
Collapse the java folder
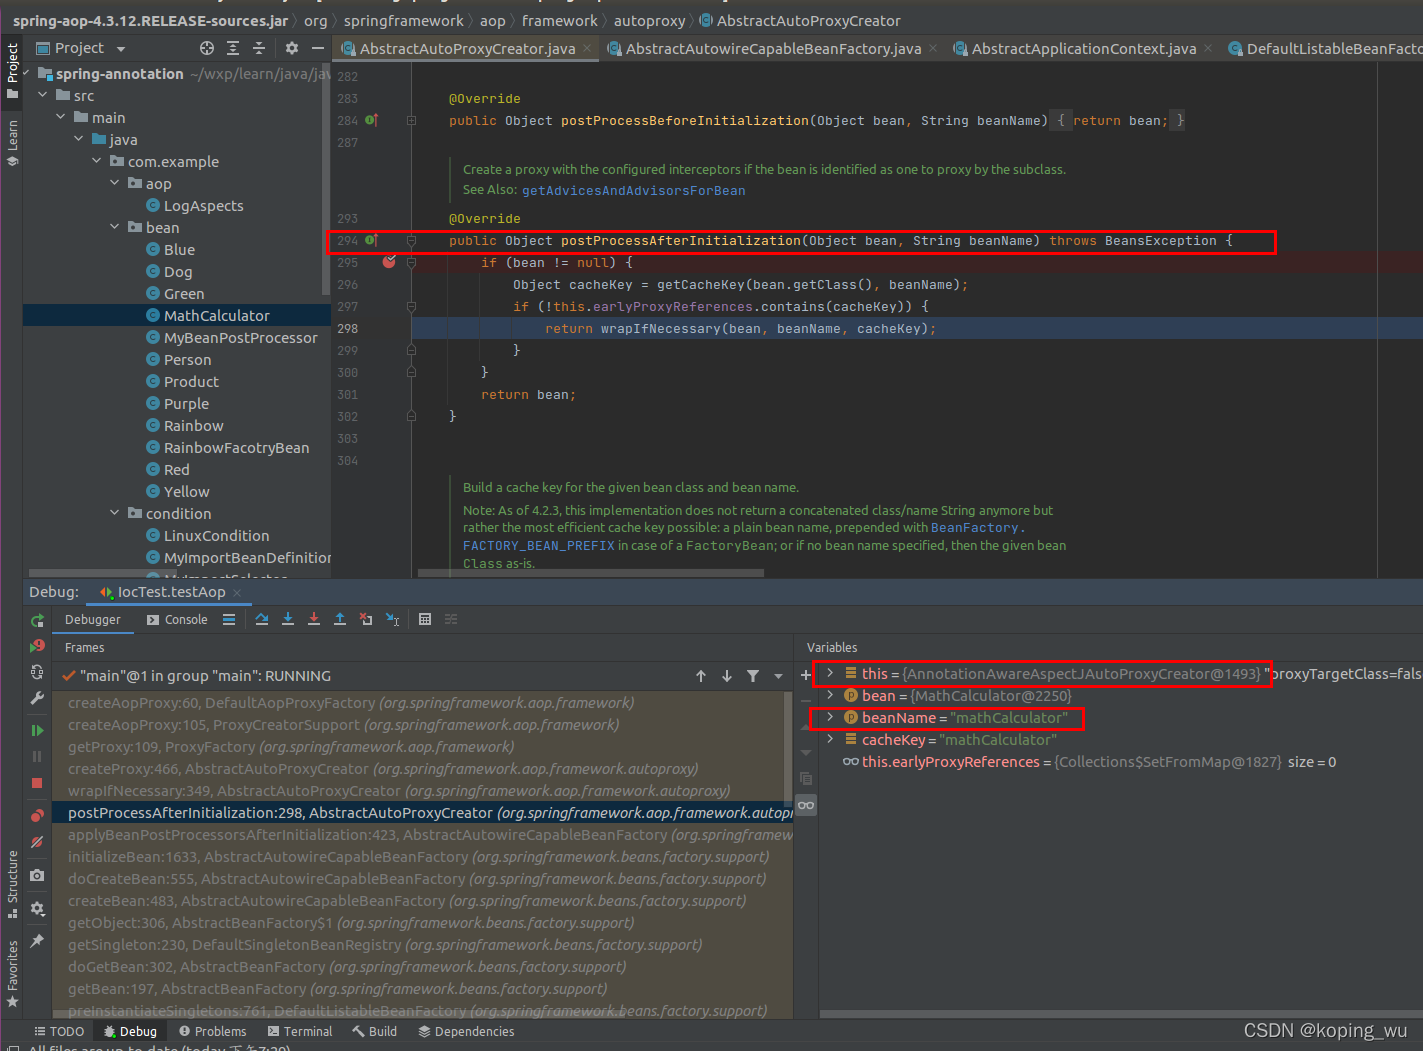click(x=78, y=139)
